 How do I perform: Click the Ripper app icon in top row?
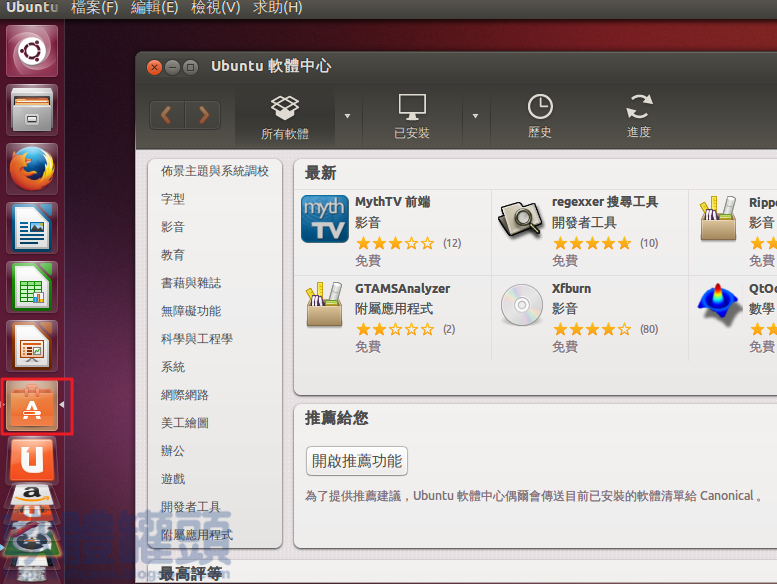pos(718,218)
